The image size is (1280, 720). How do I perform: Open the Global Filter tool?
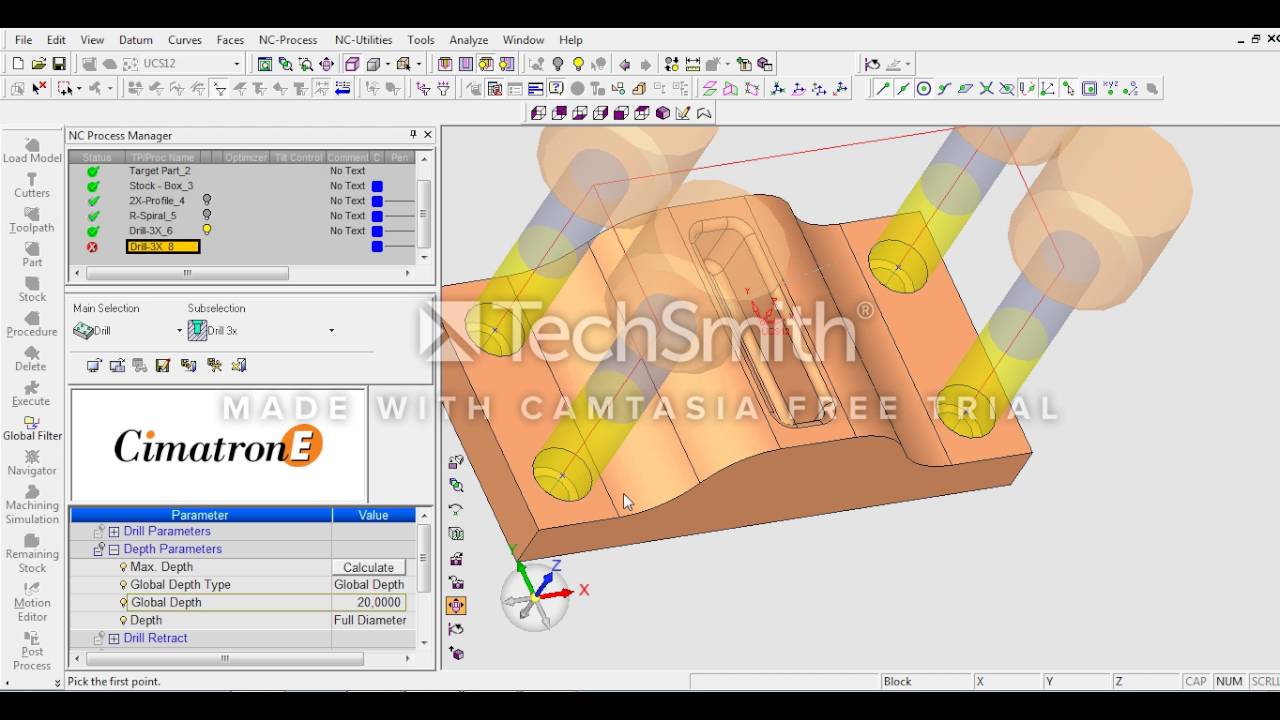coord(32,429)
